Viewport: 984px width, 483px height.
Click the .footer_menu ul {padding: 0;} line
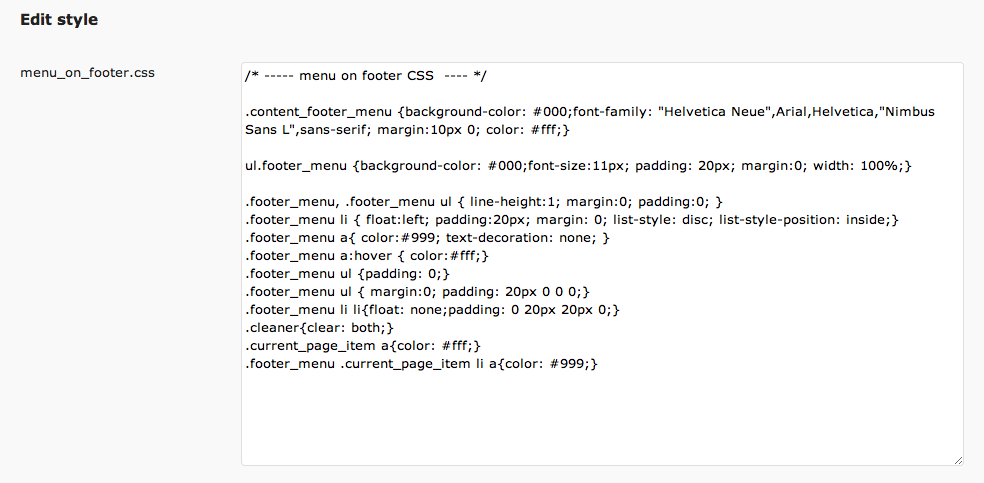point(348,274)
